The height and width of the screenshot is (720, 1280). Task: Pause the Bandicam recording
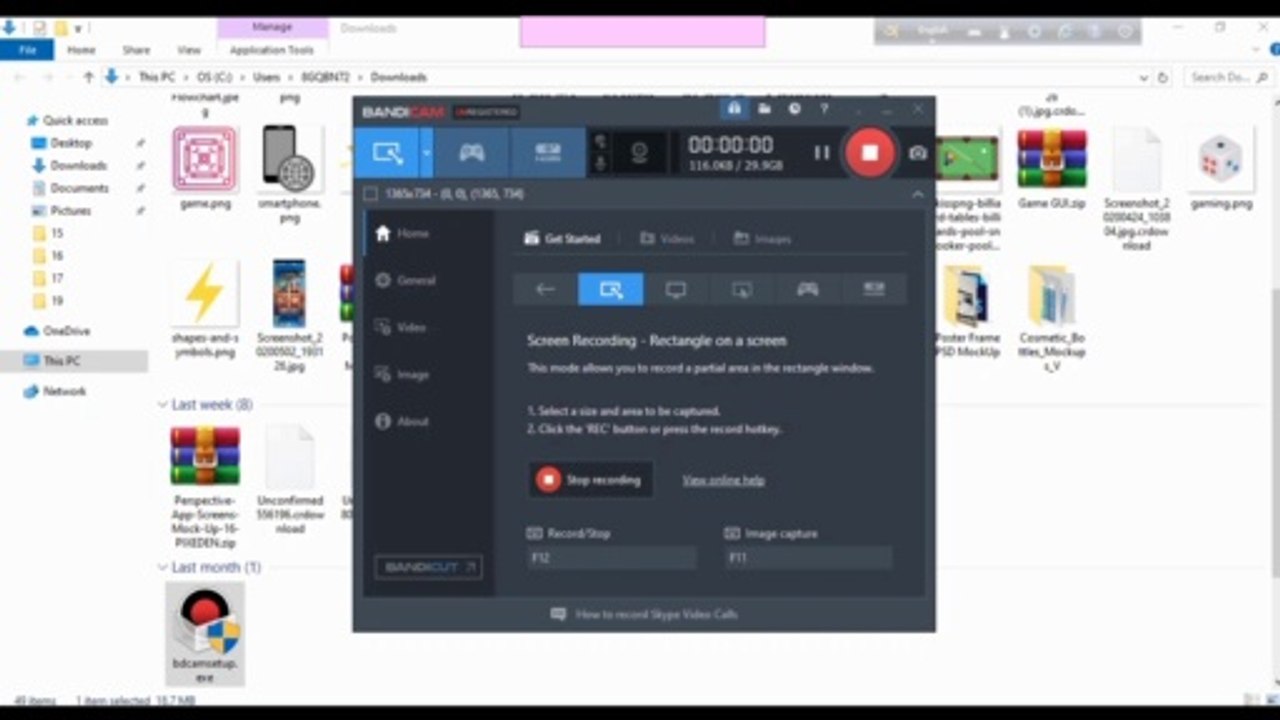(822, 153)
